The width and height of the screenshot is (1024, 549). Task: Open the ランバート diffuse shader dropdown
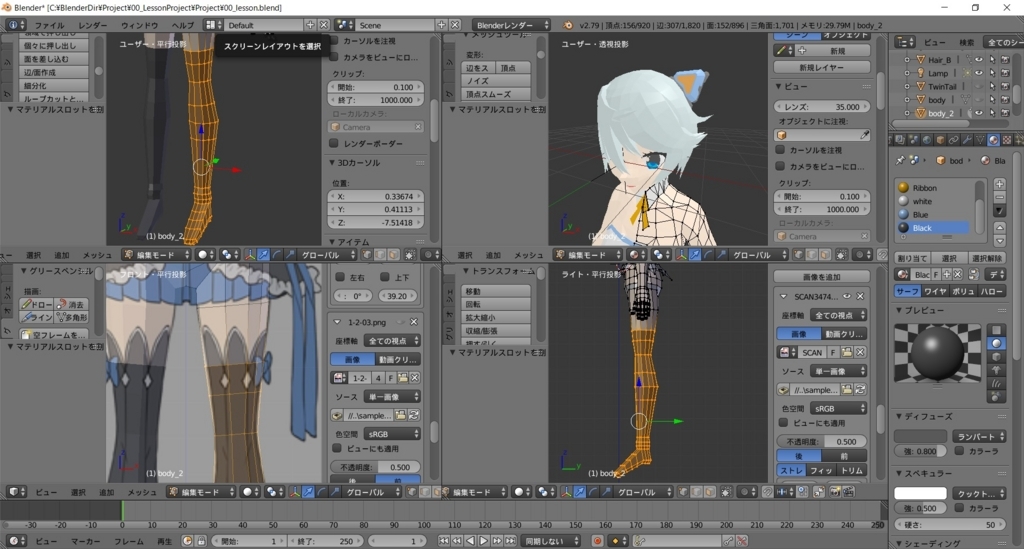(978, 436)
